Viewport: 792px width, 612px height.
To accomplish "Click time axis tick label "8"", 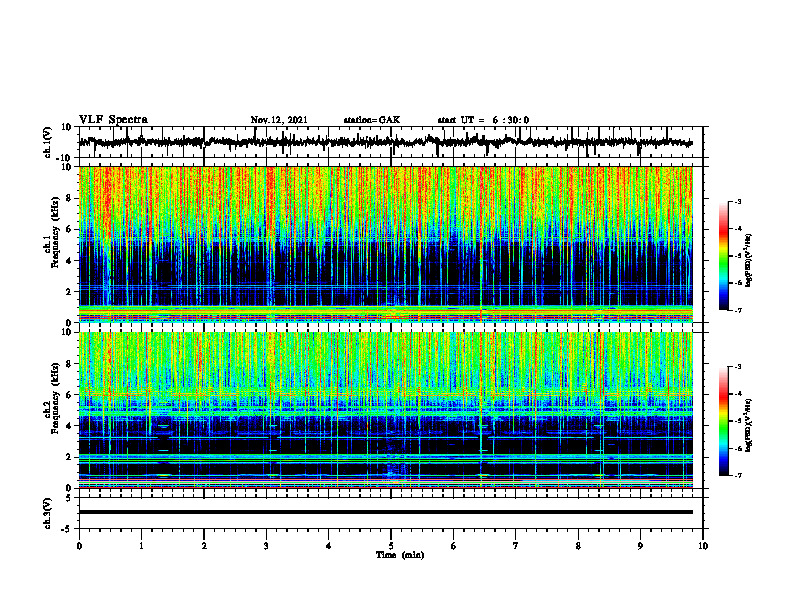I will [578, 546].
